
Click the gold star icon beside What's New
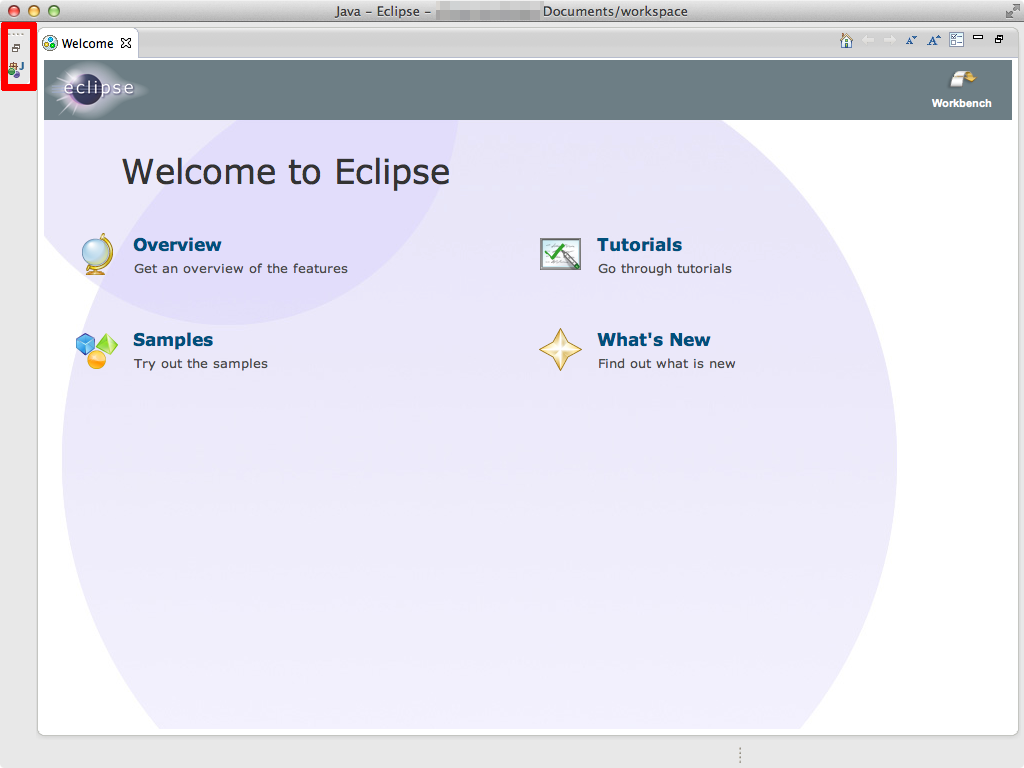560,349
